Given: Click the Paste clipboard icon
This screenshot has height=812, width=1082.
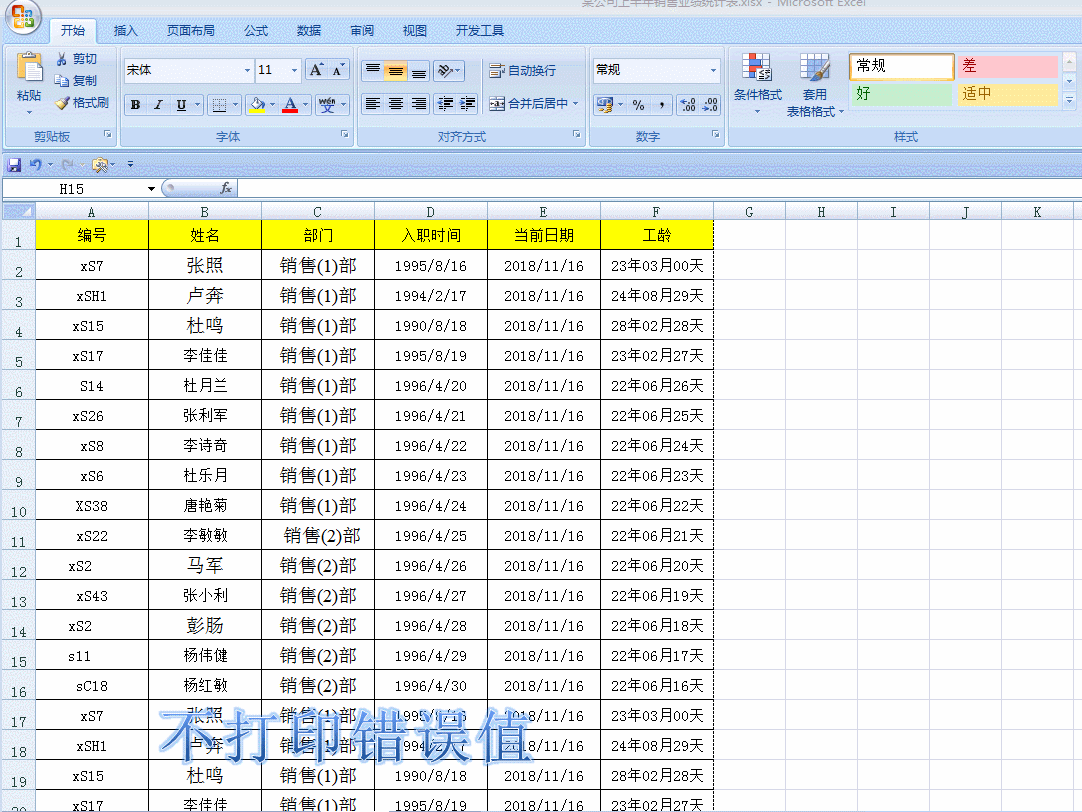Looking at the screenshot, I should pos(30,69).
